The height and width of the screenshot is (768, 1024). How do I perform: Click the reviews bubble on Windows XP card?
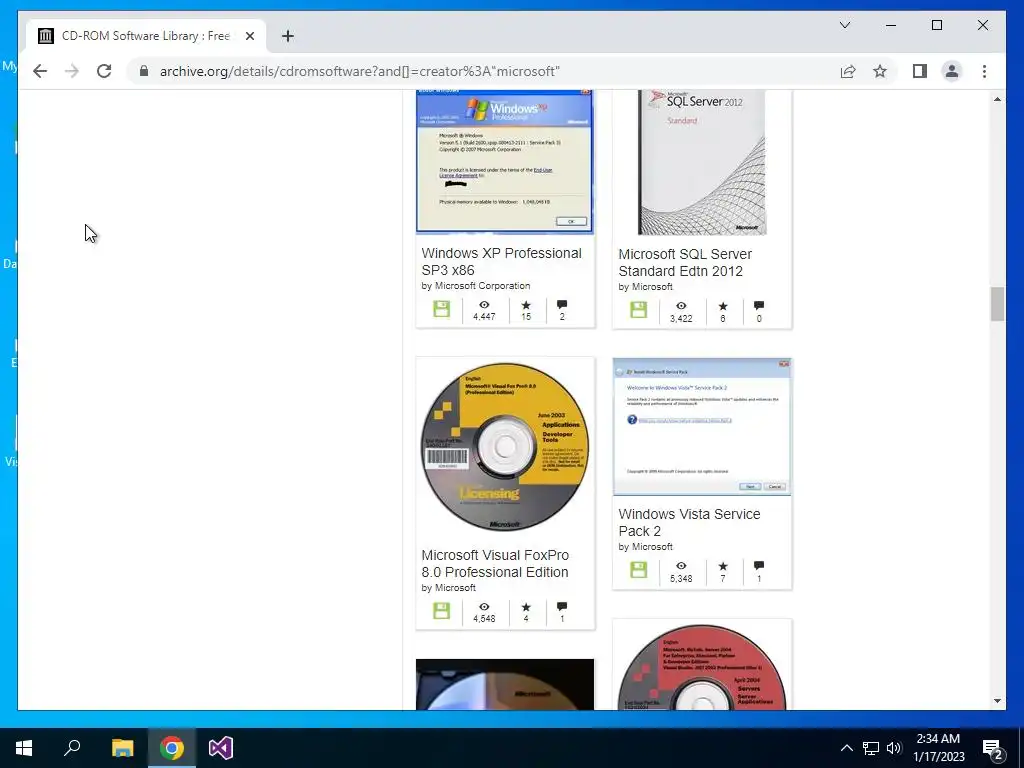tap(562, 305)
